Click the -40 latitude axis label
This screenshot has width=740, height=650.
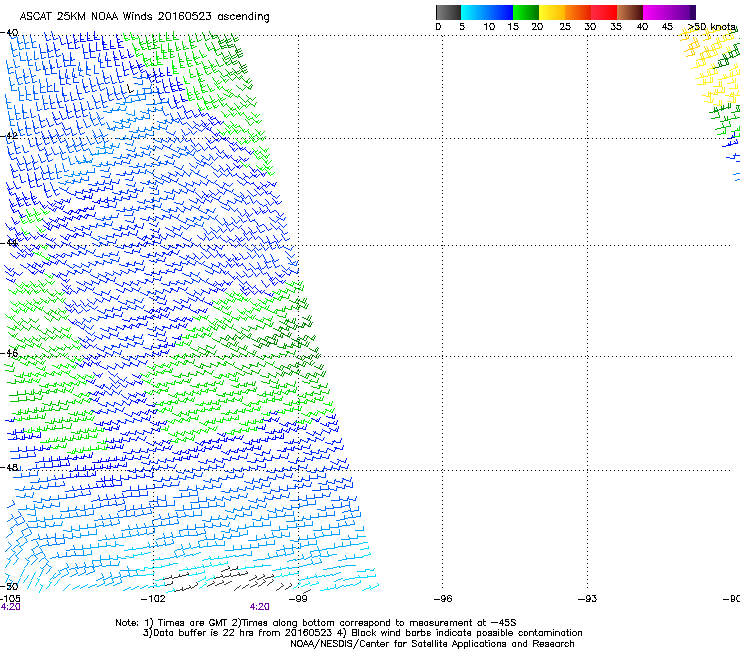[x=9, y=33]
